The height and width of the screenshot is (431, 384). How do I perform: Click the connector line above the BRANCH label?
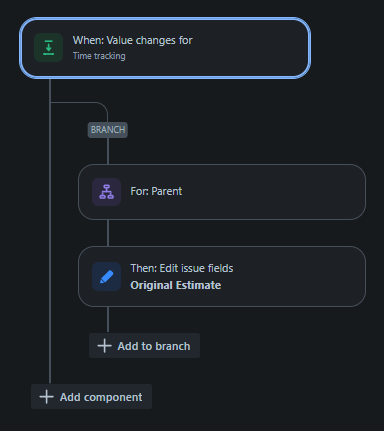click(108, 115)
